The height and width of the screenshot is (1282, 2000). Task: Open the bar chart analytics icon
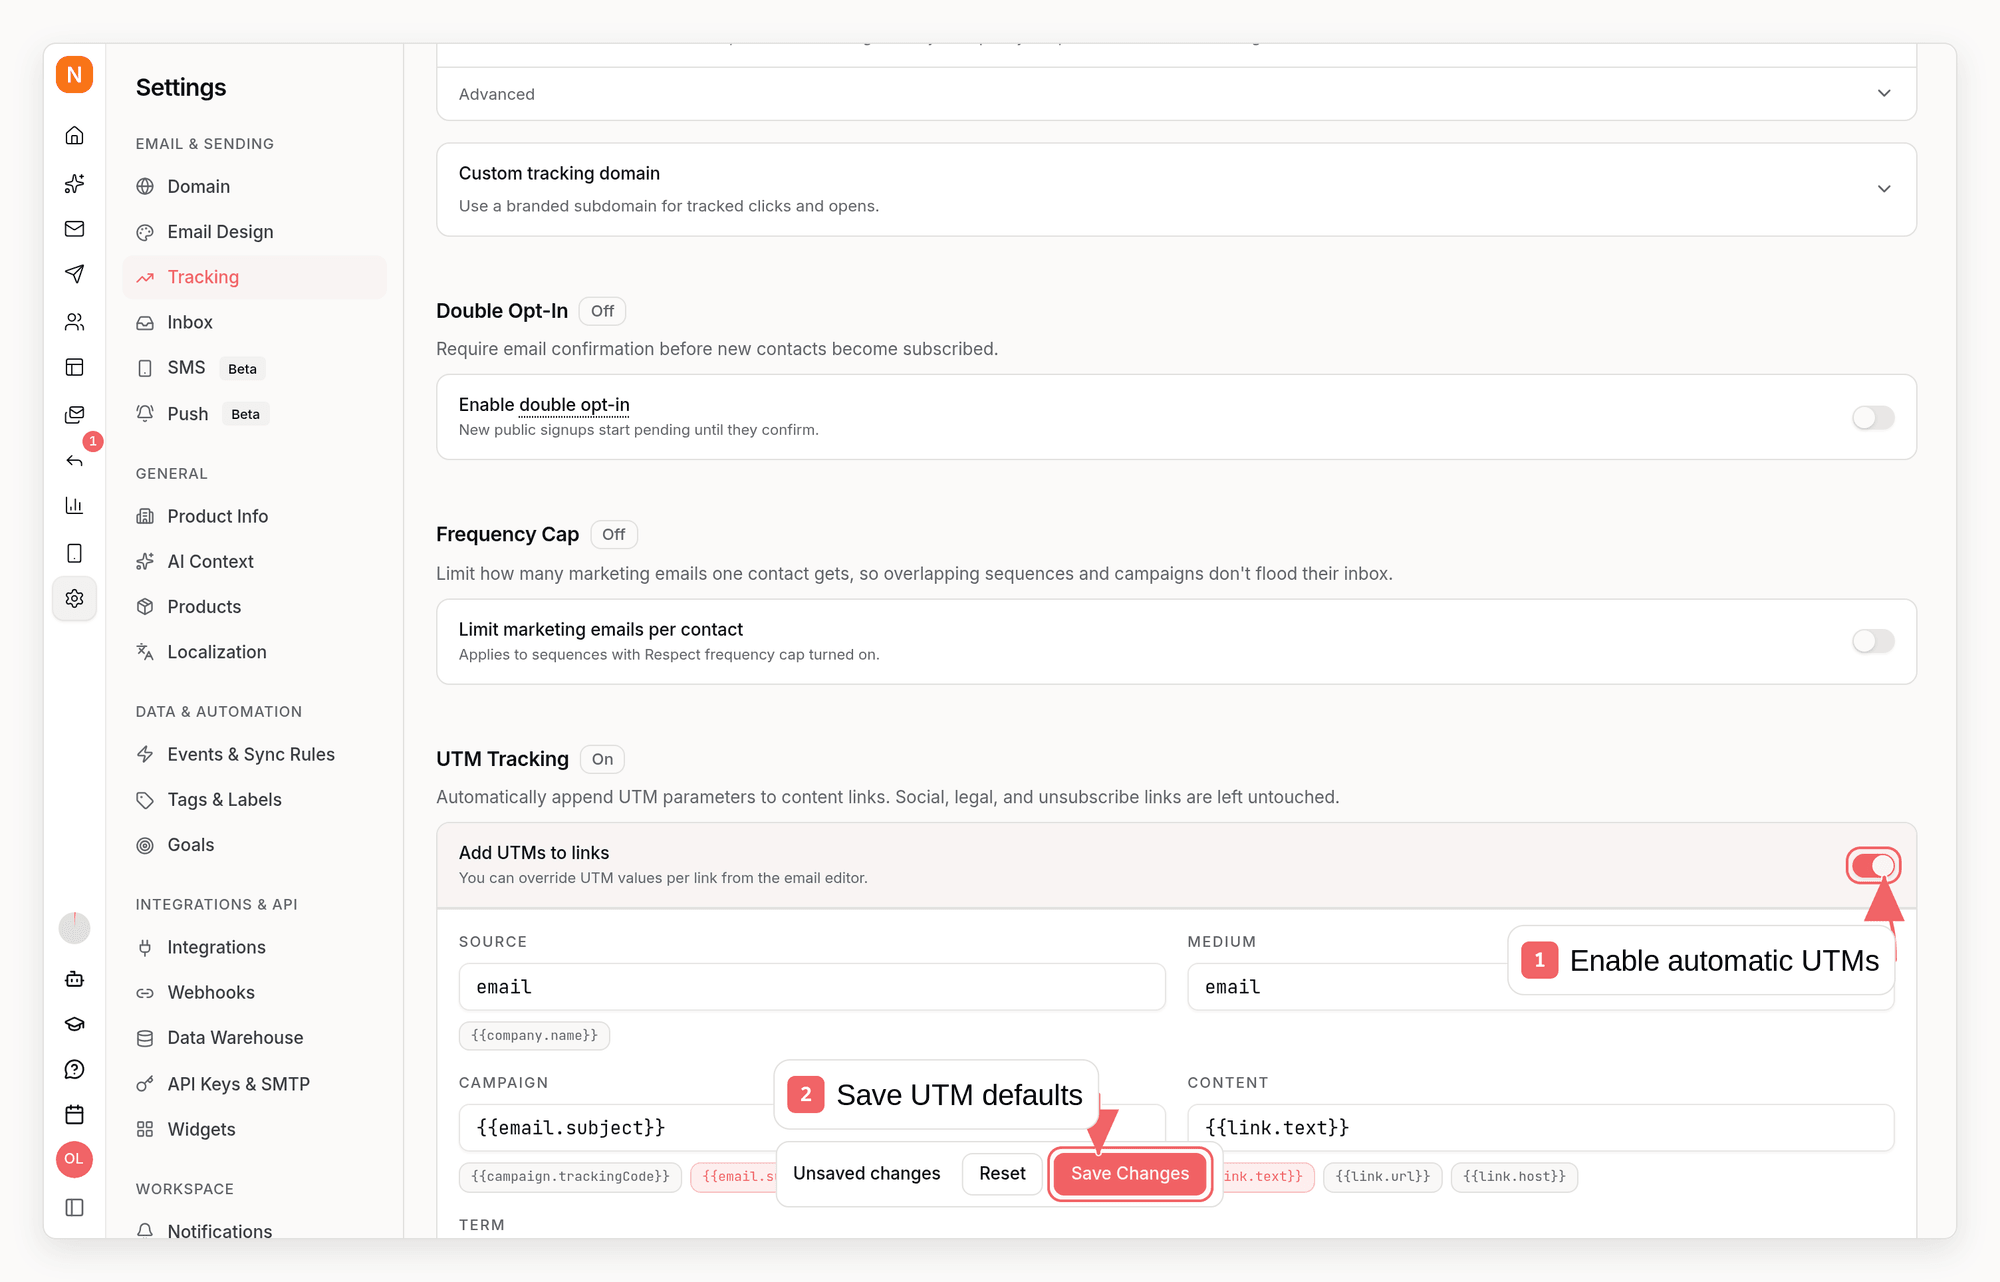tap(74, 505)
